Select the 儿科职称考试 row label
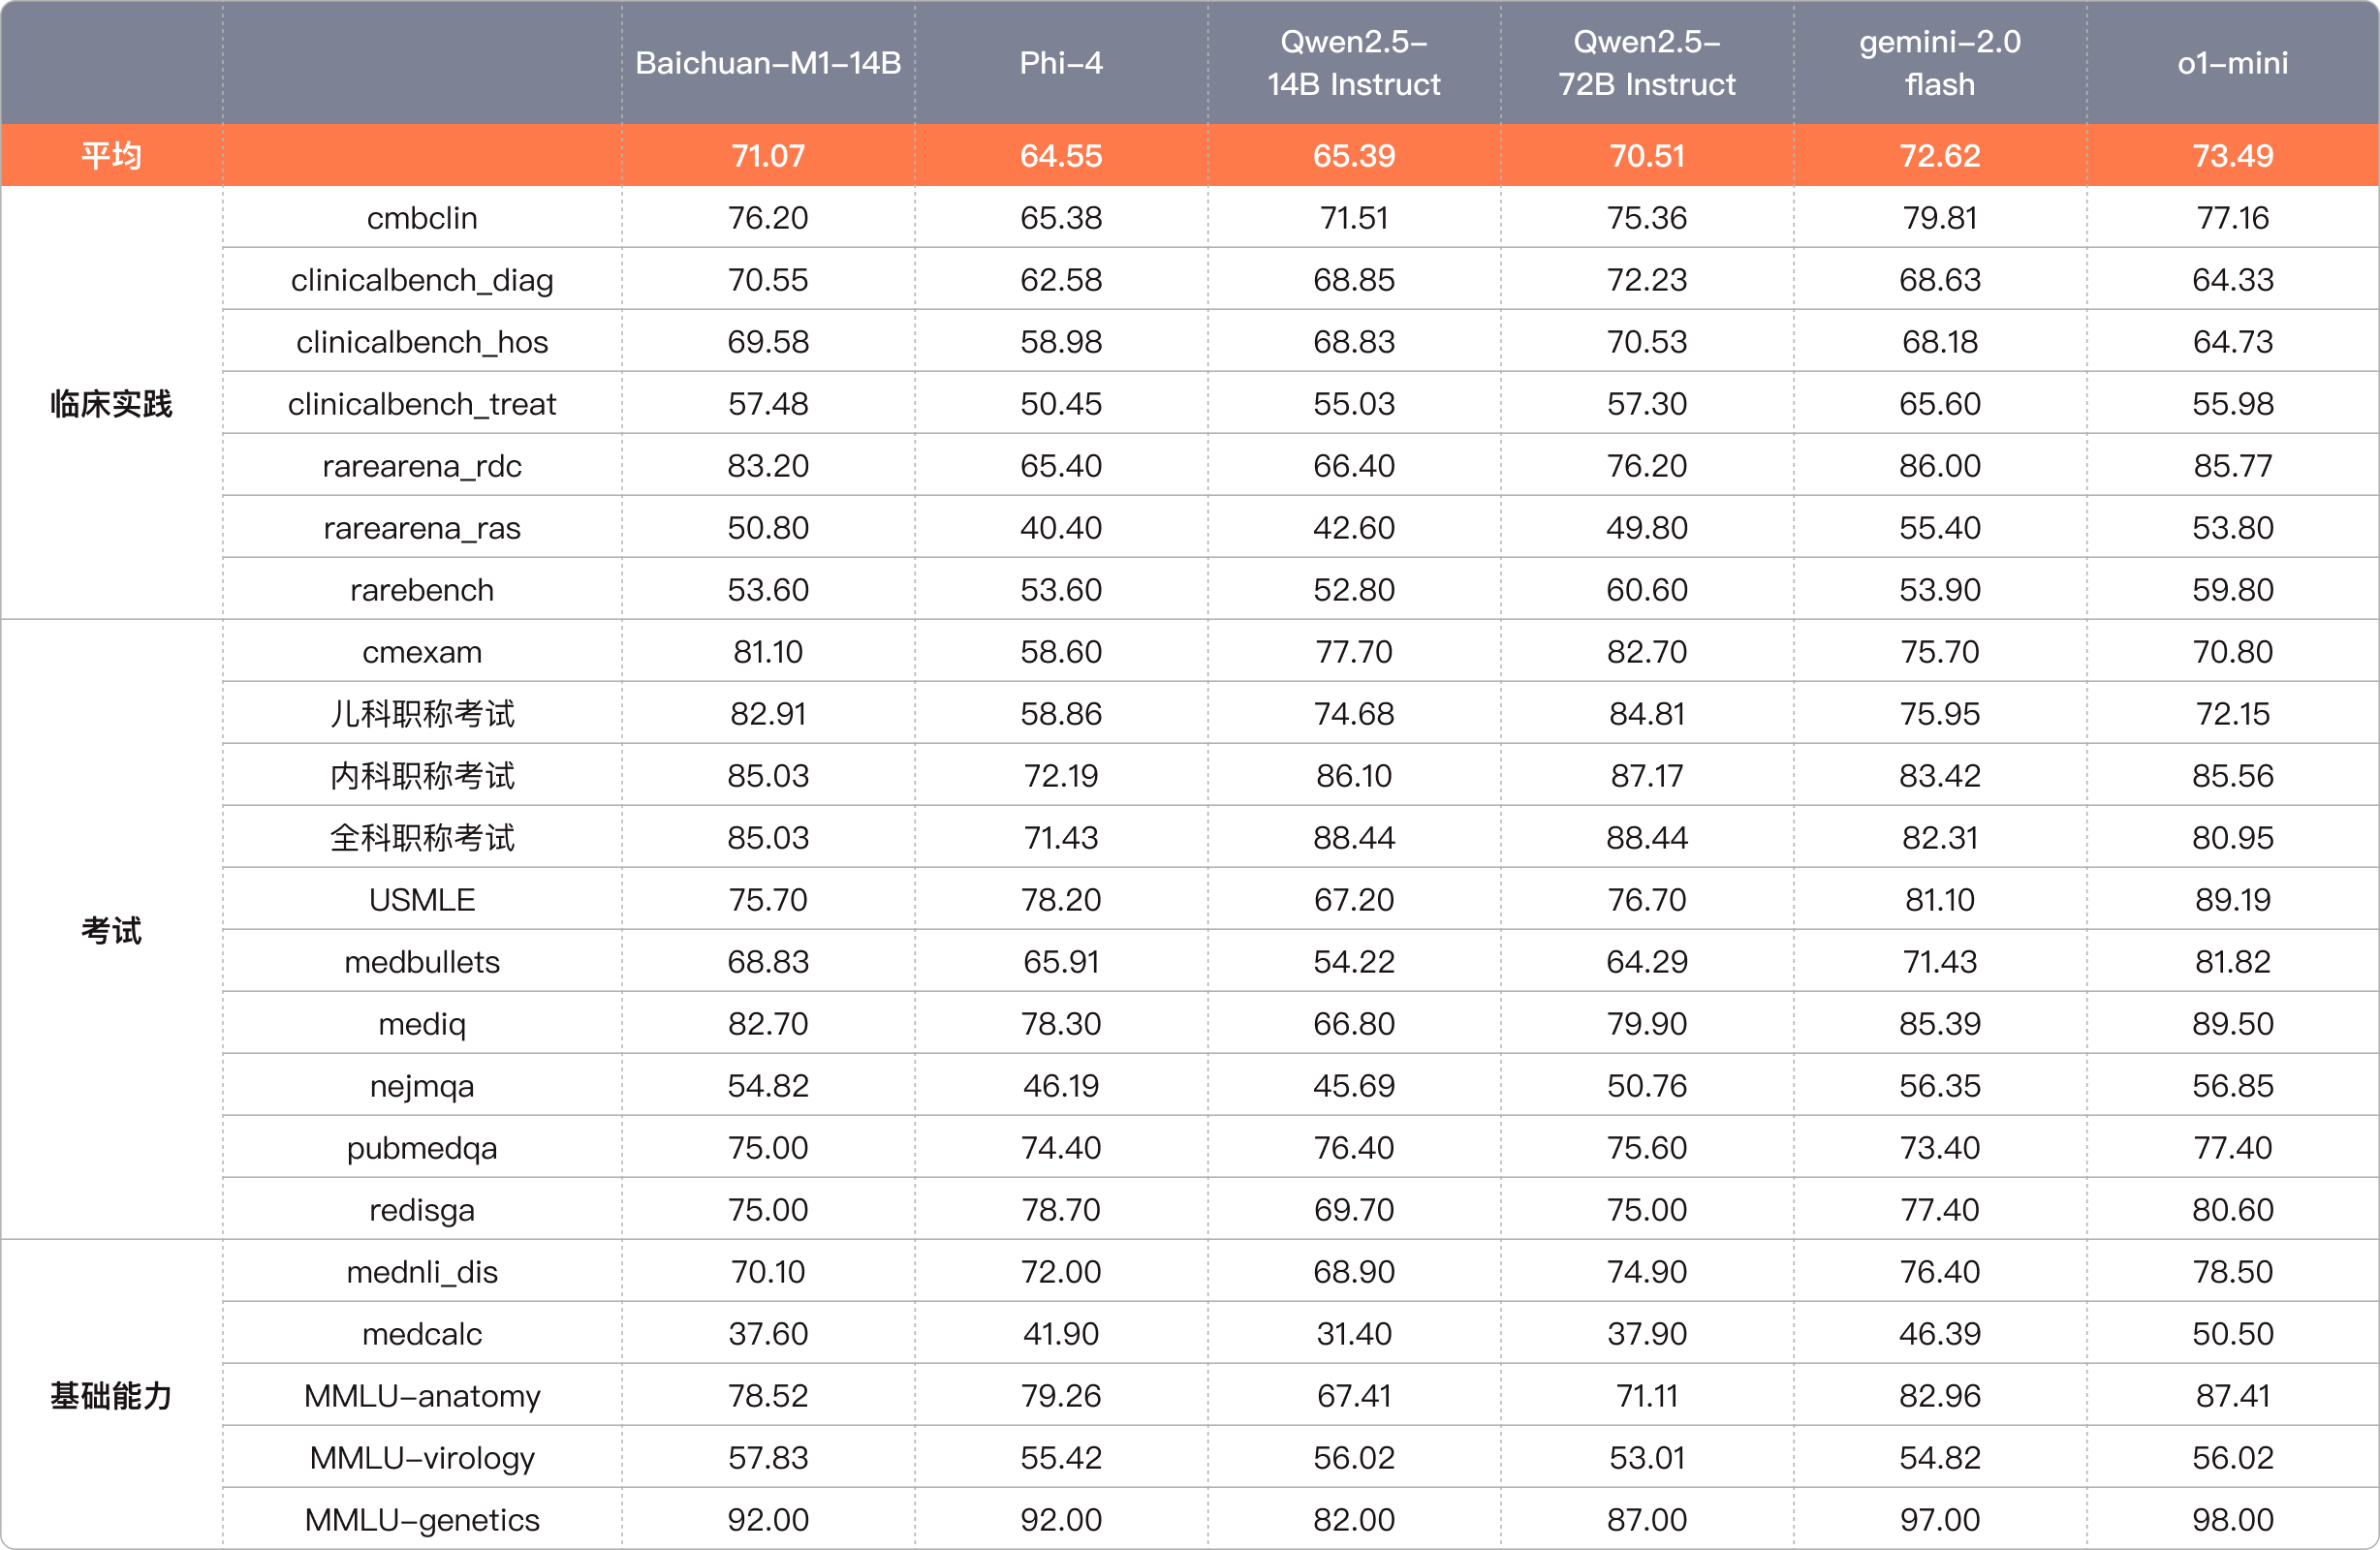Image resolution: width=2380 pixels, height=1550 pixels. coord(422,714)
